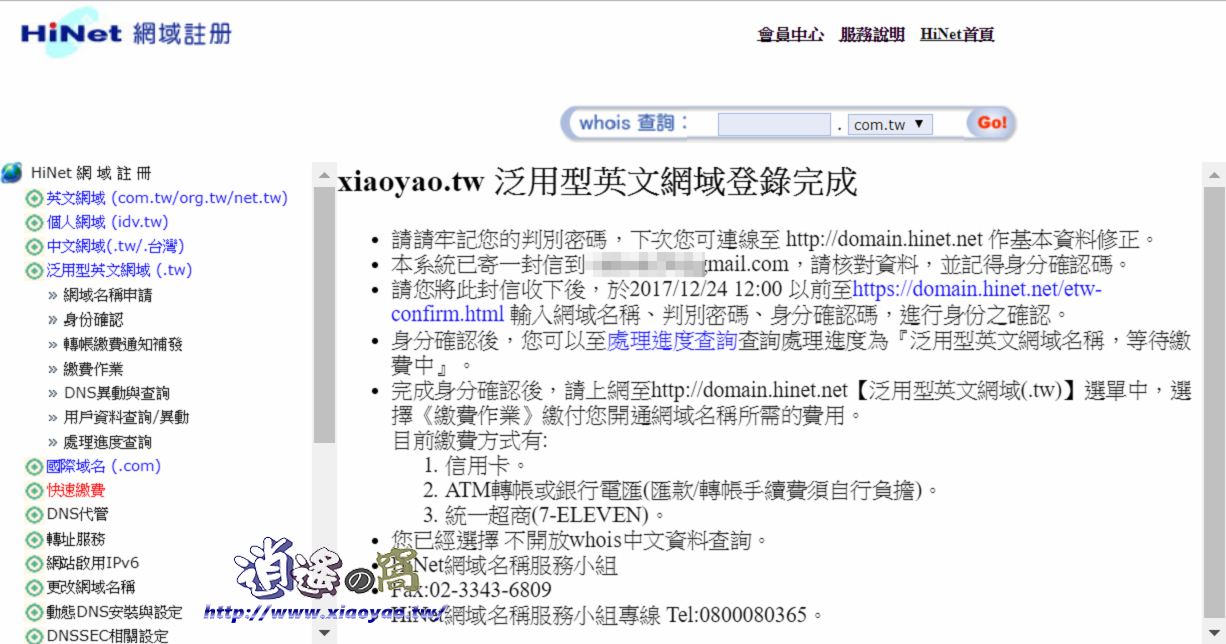The height and width of the screenshot is (644, 1226).
Task: Go to HiNet首頁 from top menu
Action: point(957,34)
